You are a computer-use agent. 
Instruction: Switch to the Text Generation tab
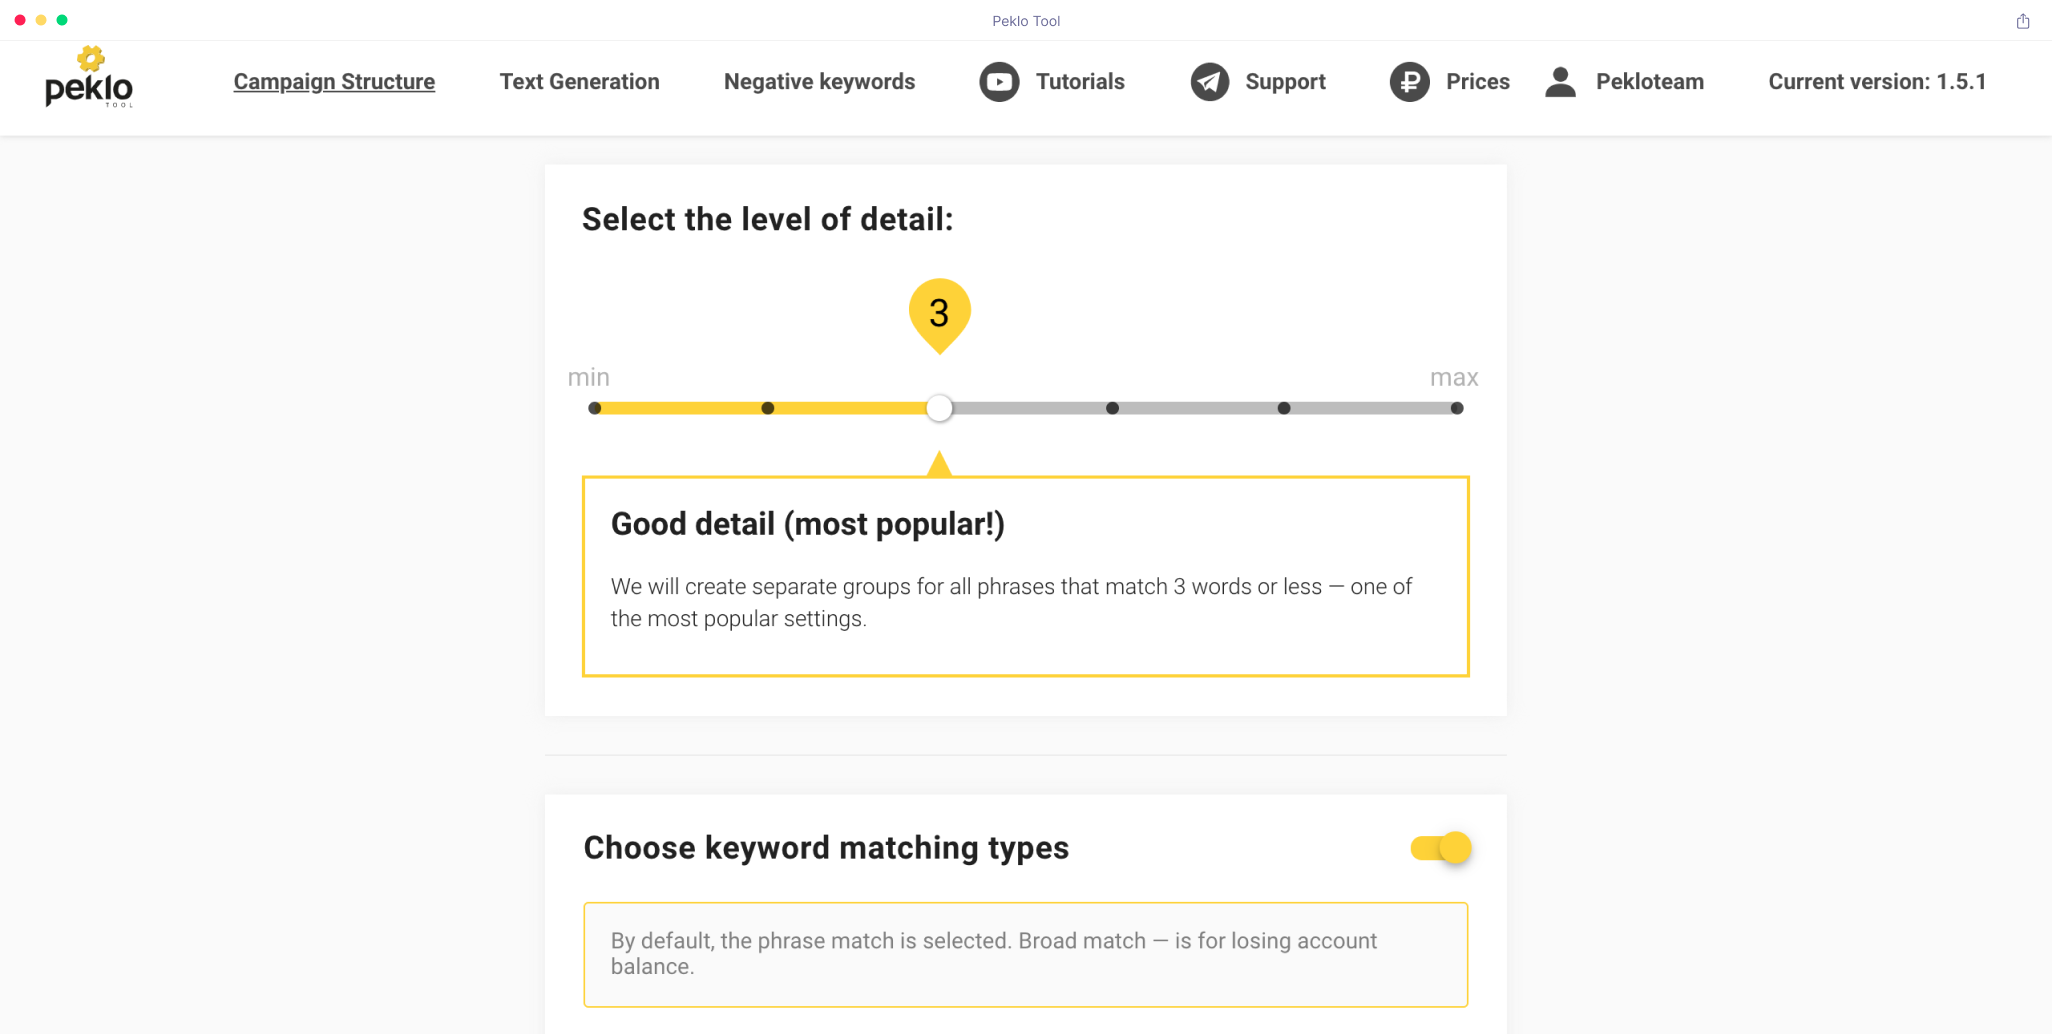coord(580,82)
